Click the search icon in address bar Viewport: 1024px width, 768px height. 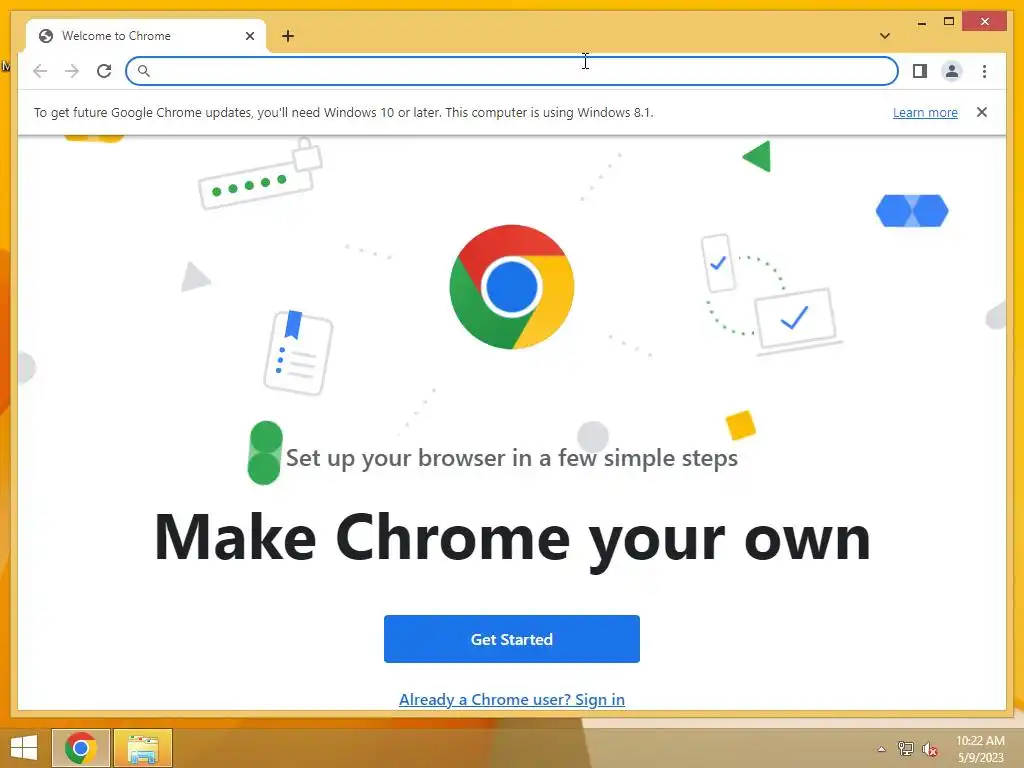click(144, 71)
